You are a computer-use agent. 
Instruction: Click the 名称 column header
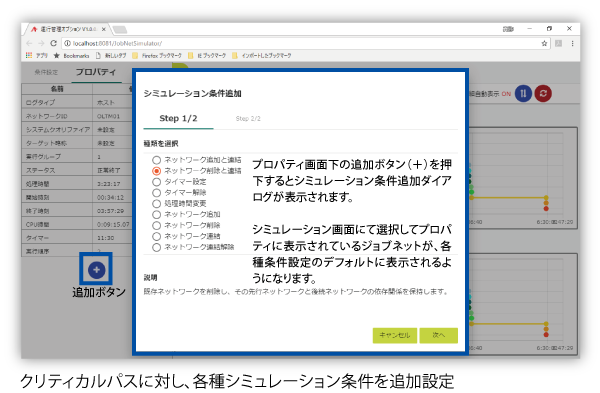pos(57,89)
